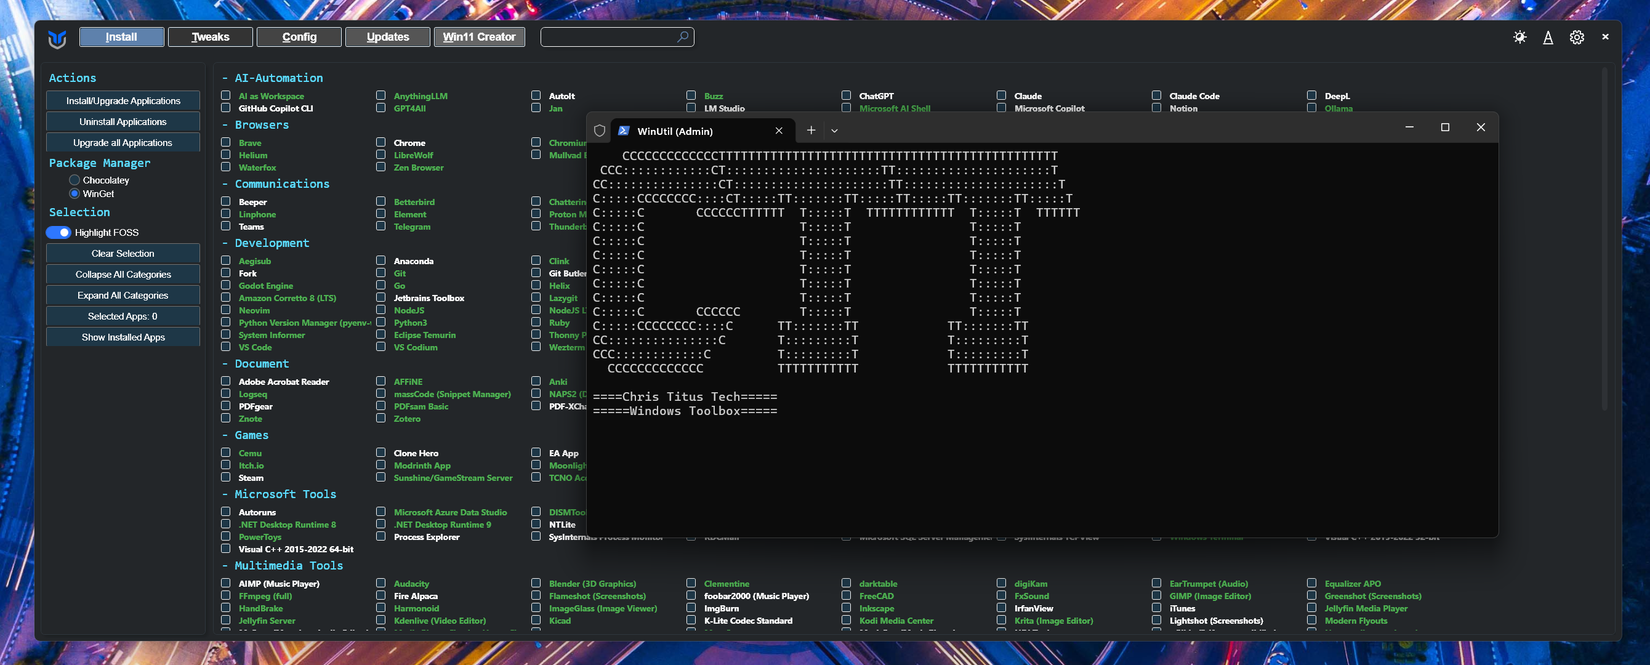Open the Updates tab
1650x665 pixels.
click(388, 37)
